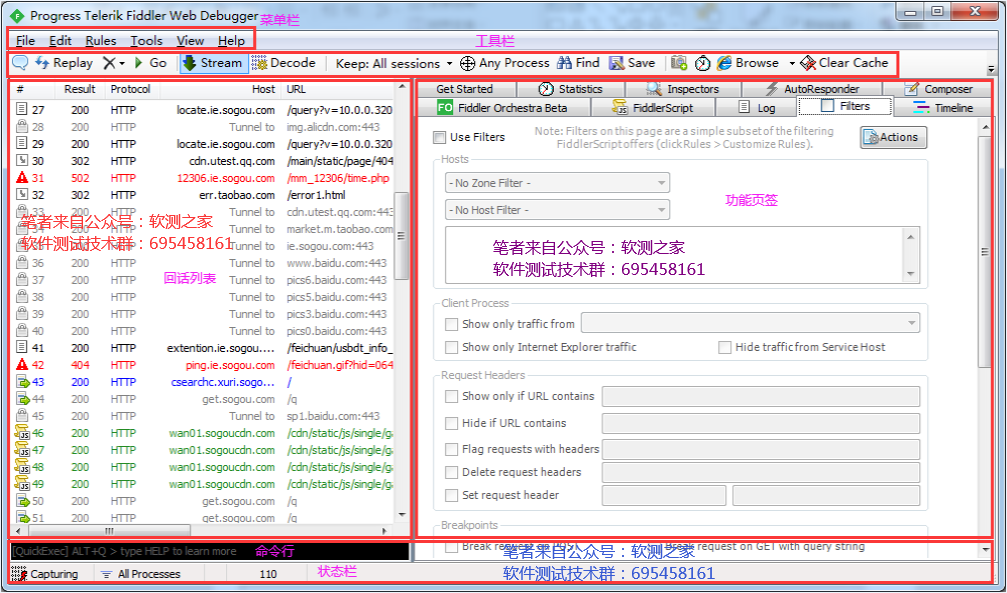Open the Timeline tab
Viewport: 1007px width, 593px height.
click(x=942, y=107)
